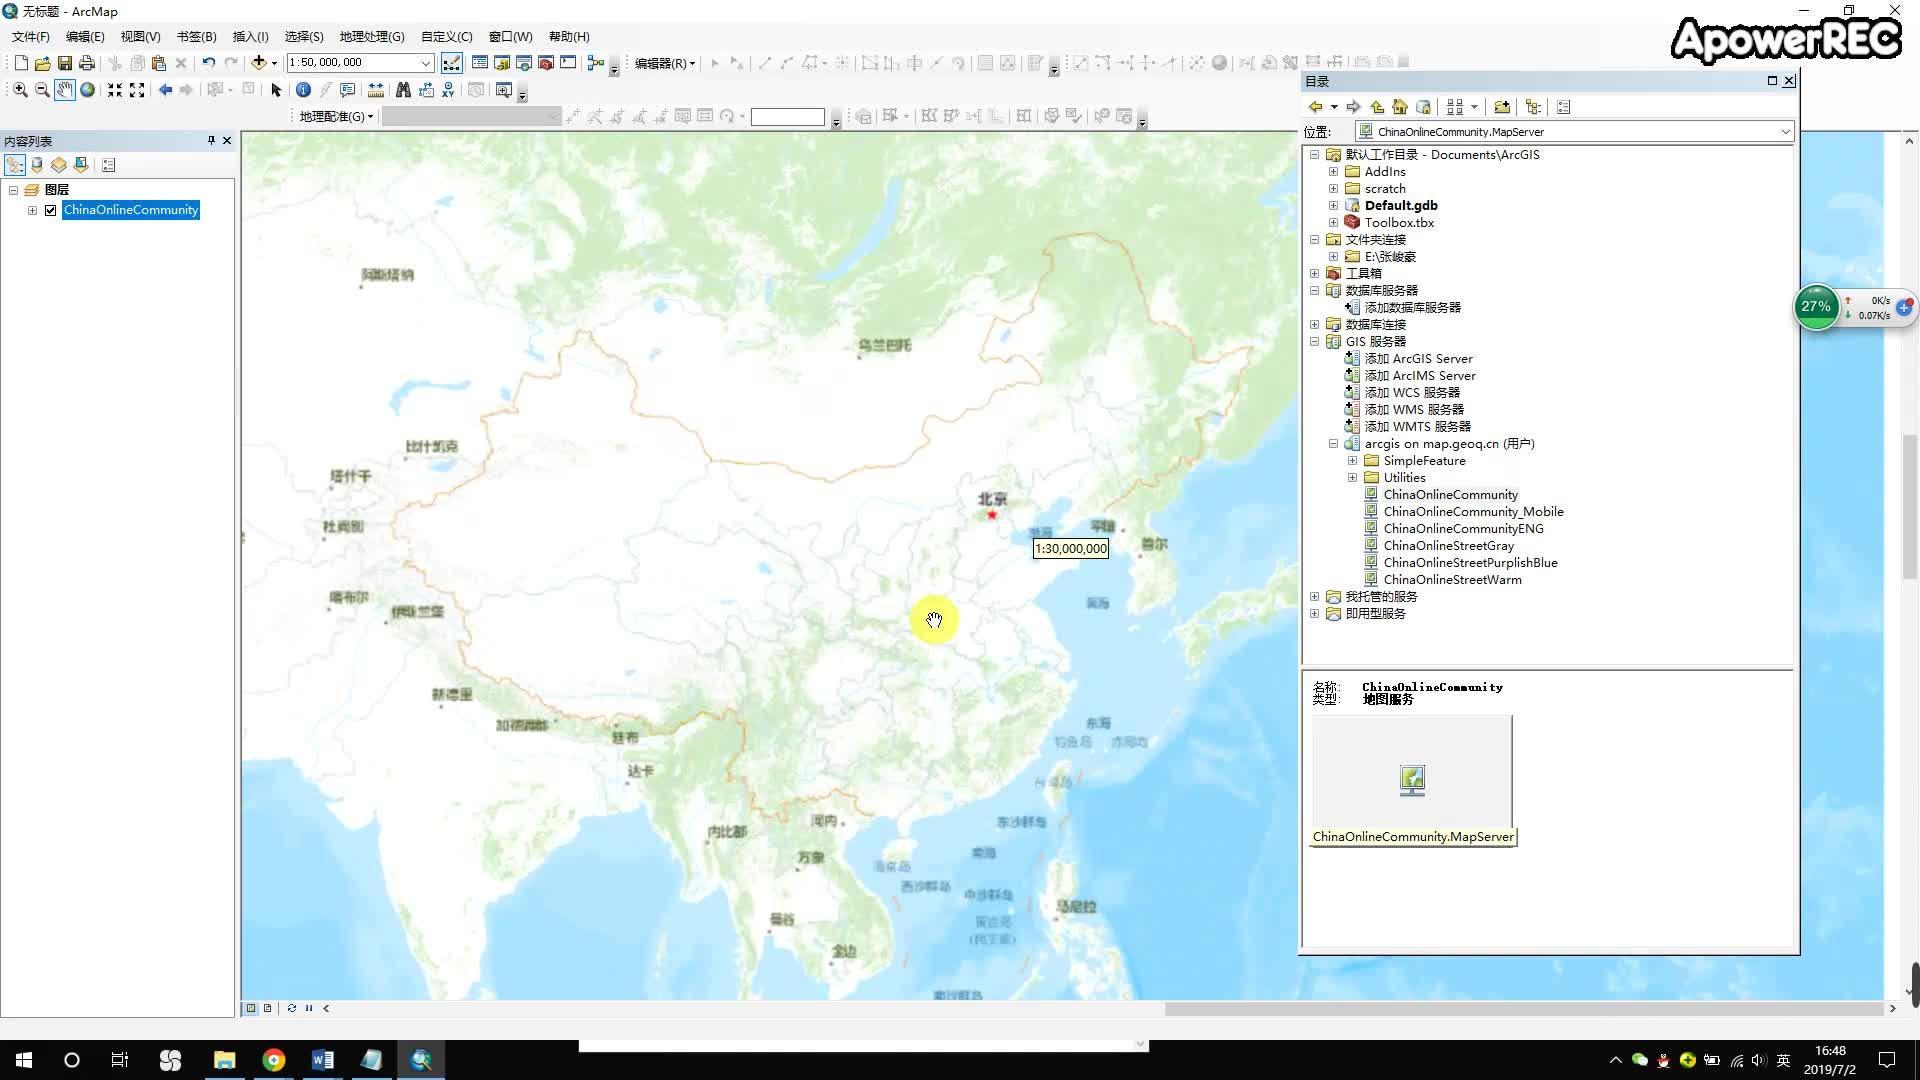Click the Go To XY tool
Screen dimensions: 1920x1080
click(448, 90)
